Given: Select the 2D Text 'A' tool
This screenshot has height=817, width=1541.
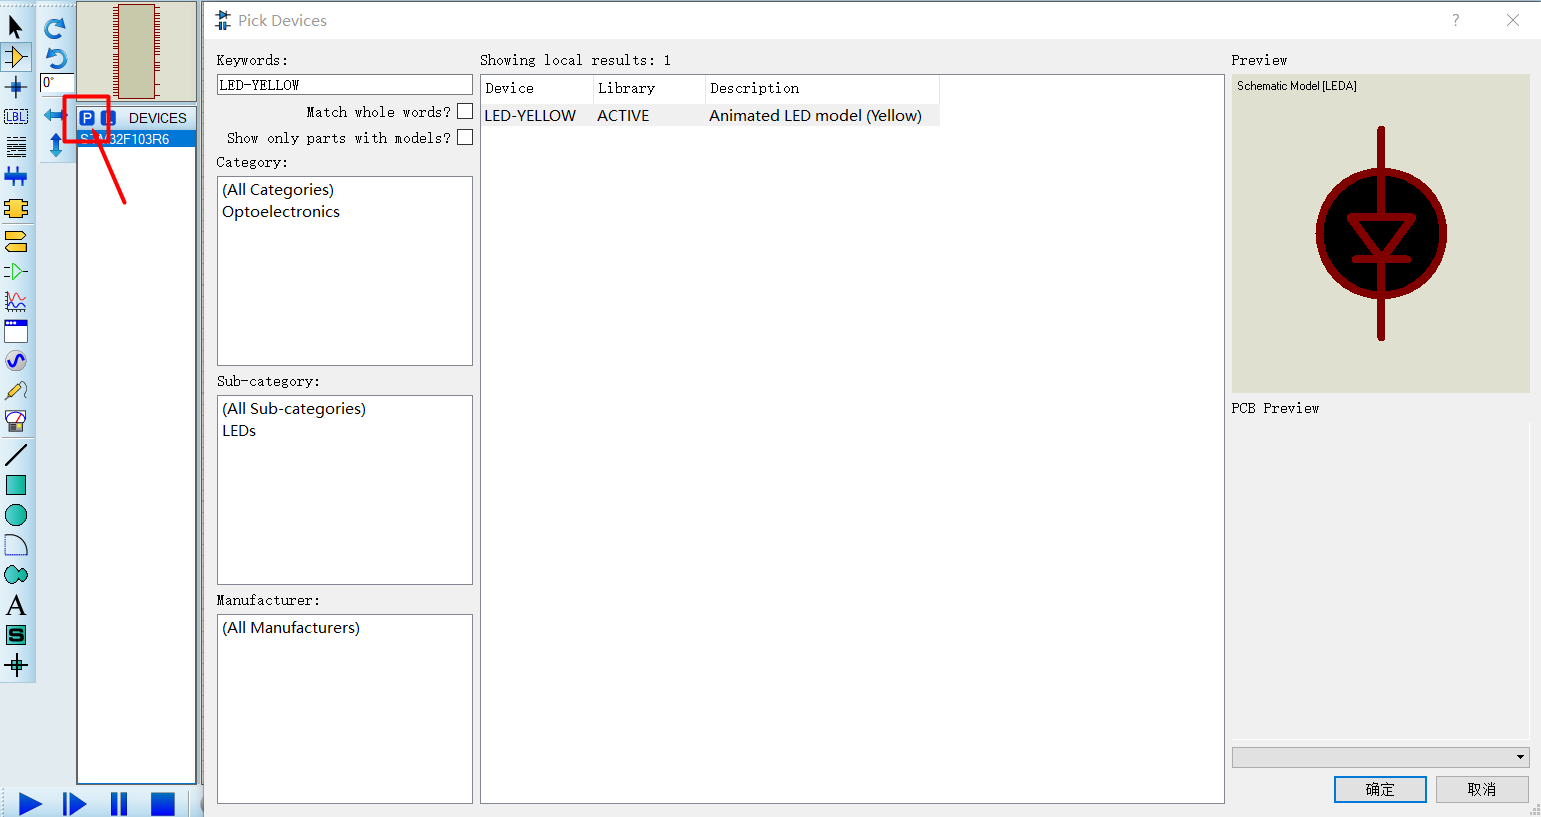Looking at the screenshot, I should [16, 605].
